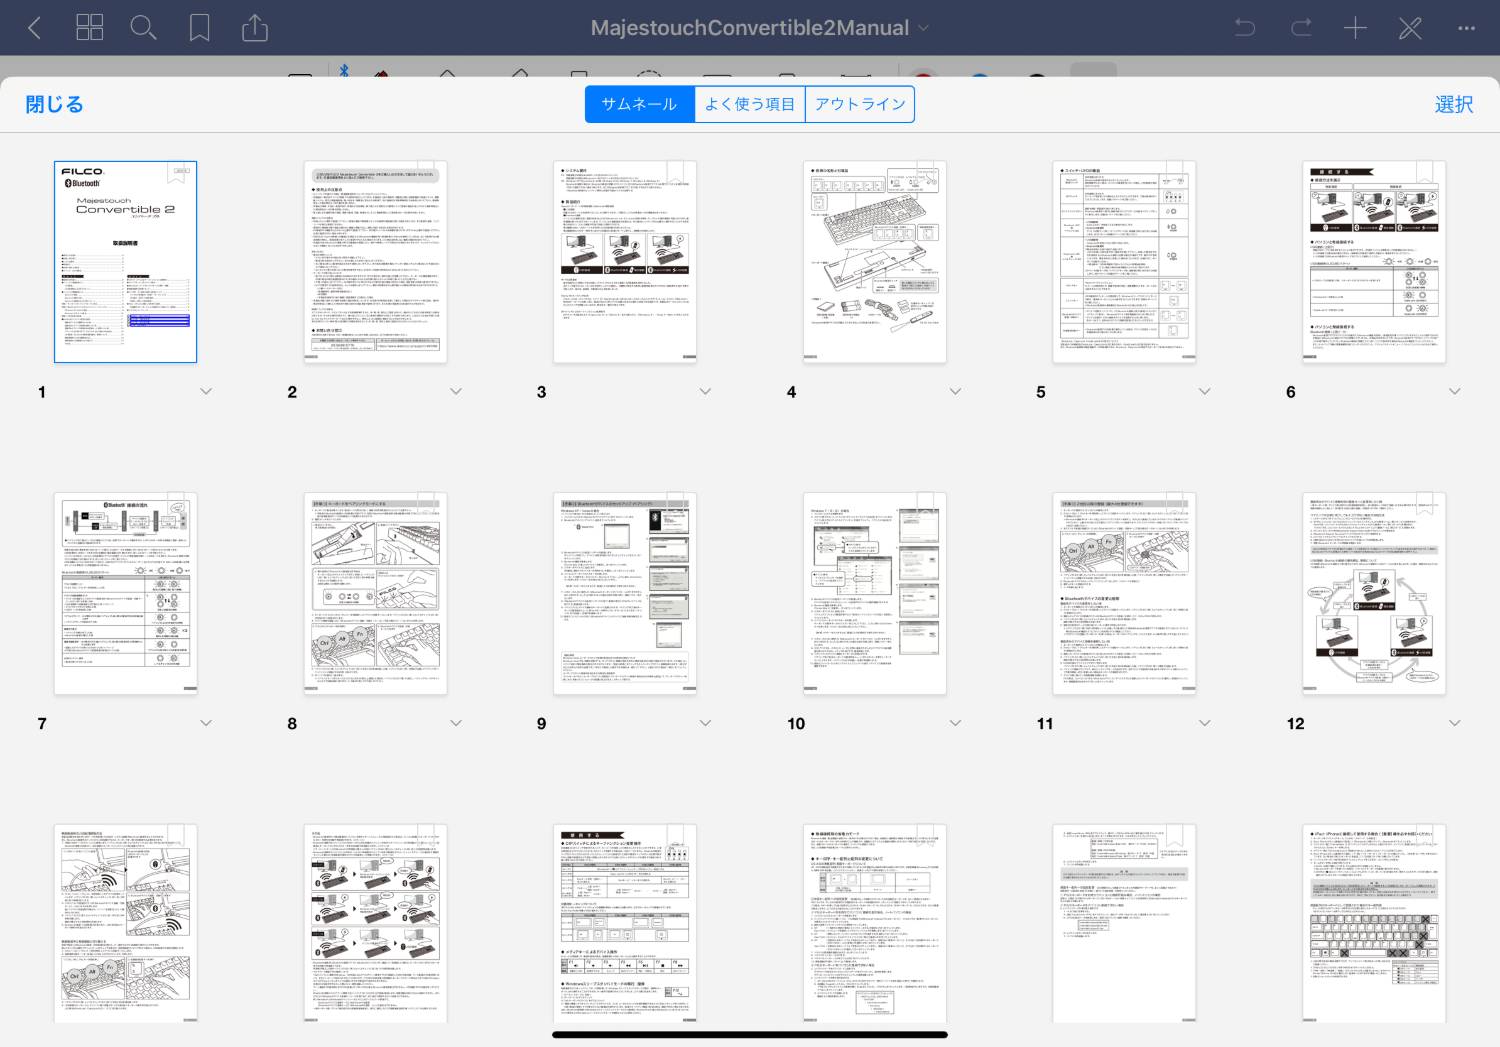Open page 3 thumbnail
Screen dimensions: 1500x1047
click(x=625, y=262)
